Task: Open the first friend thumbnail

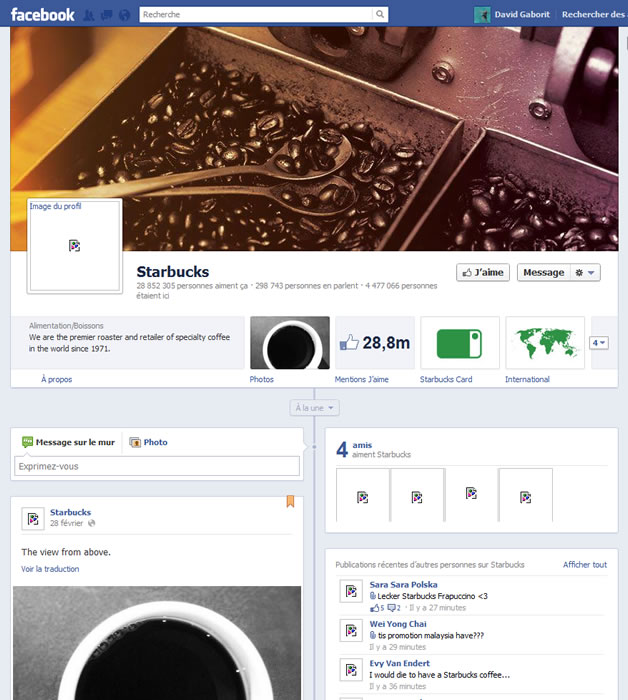Action: [362, 495]
